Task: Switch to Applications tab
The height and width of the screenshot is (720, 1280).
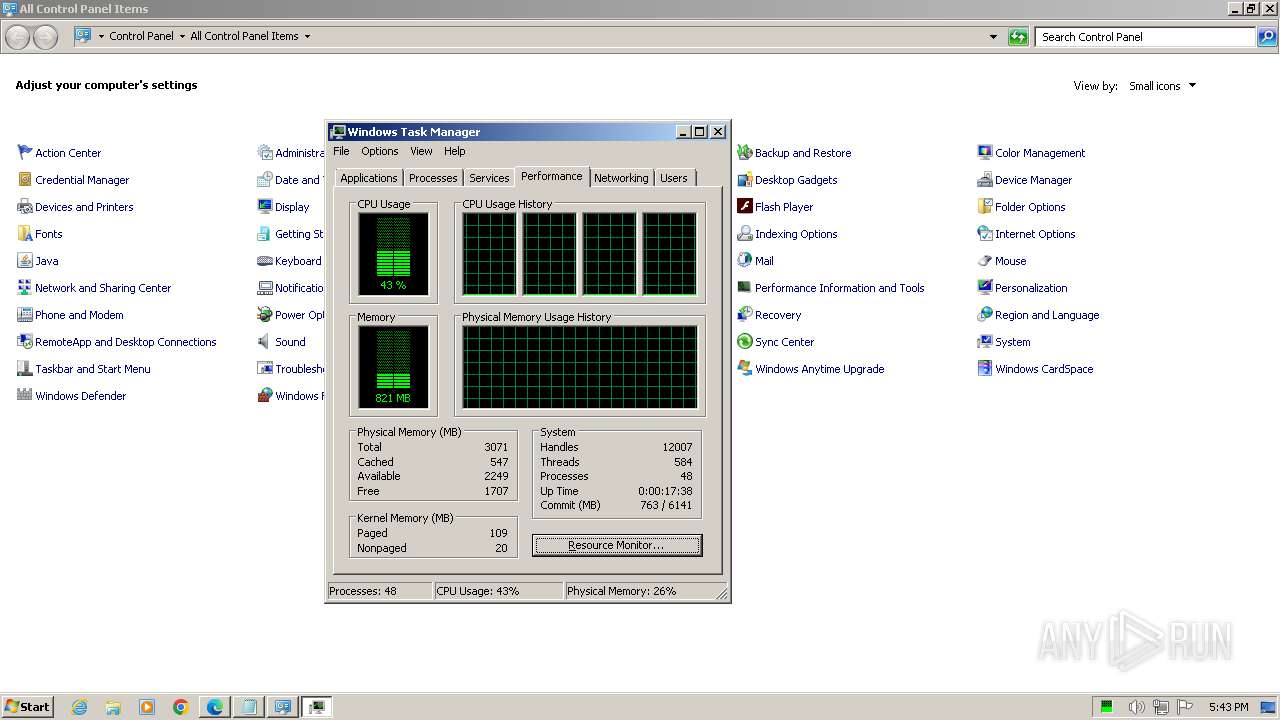Action: coord(369,178)
